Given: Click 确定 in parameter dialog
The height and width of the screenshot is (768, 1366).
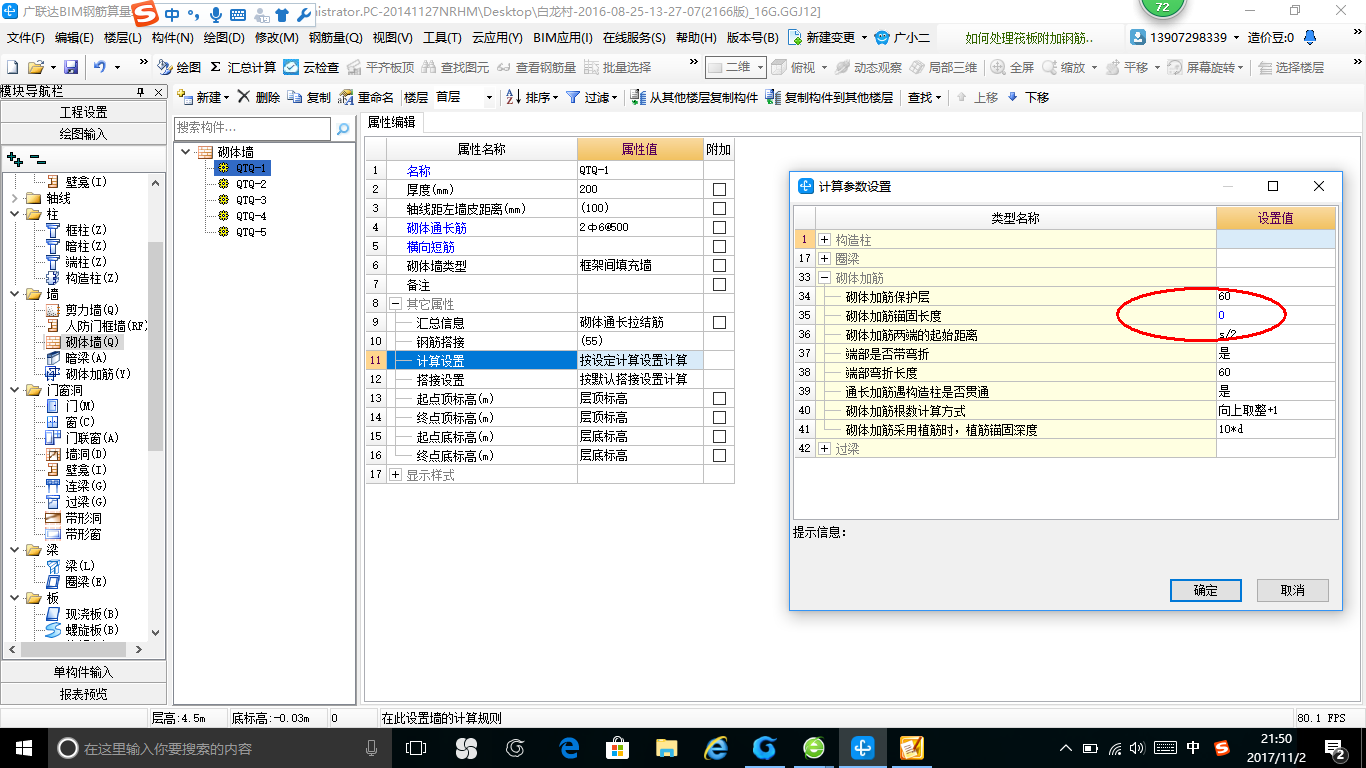Looking at the screenshot, I should [1205, 590].
